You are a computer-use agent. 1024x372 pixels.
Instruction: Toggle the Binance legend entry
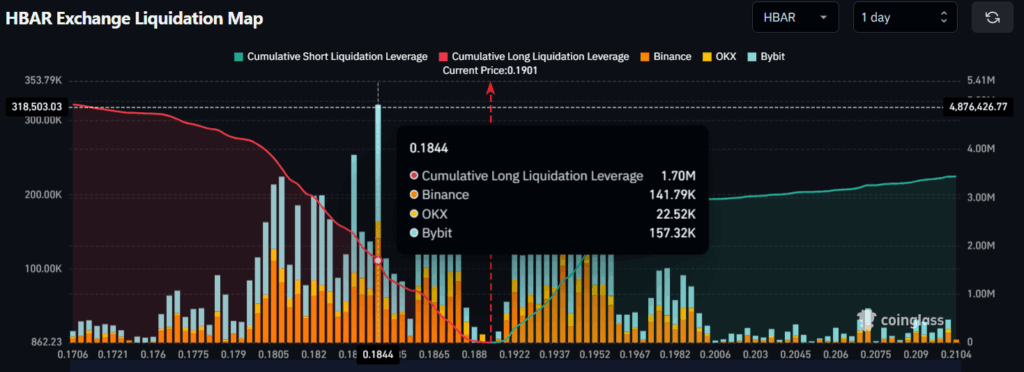665,56
